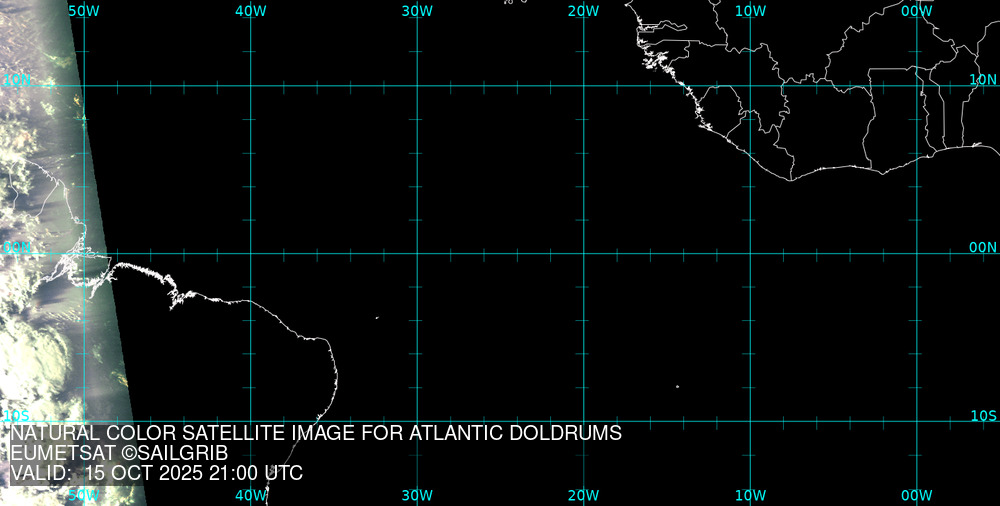The image size is (1000, 506).
Task: Click the 20W label along bottom edge
Action: coord(583,495)
